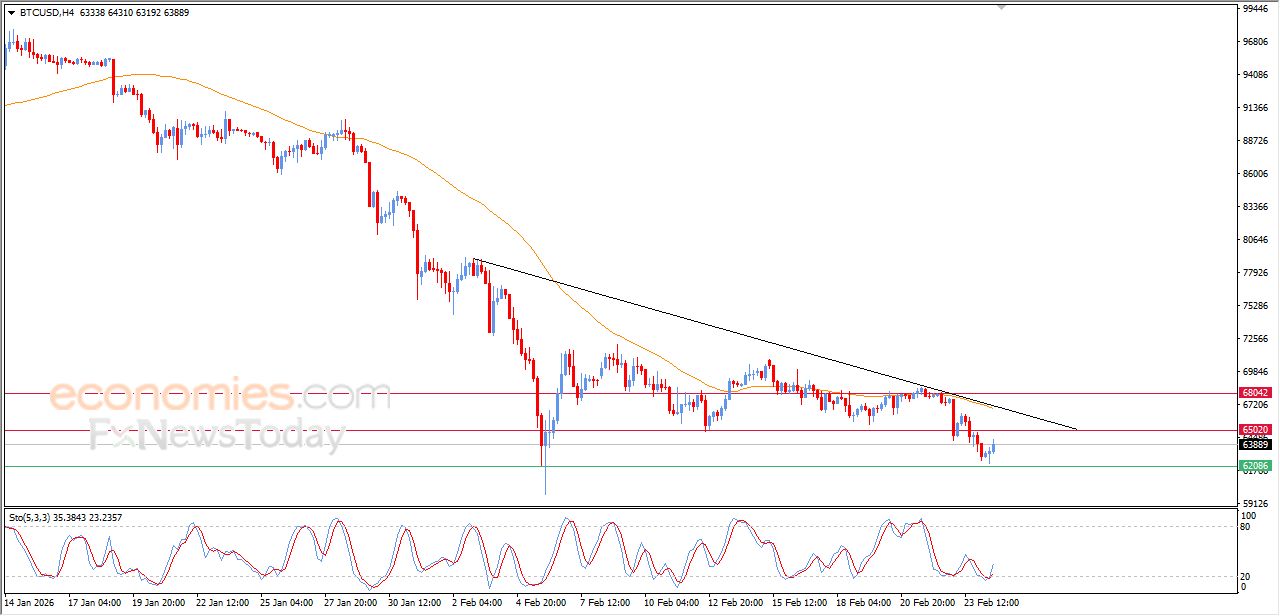Click the economies.com watermark logo
This screenshot has height=616, width=1280.
point(220,395)
